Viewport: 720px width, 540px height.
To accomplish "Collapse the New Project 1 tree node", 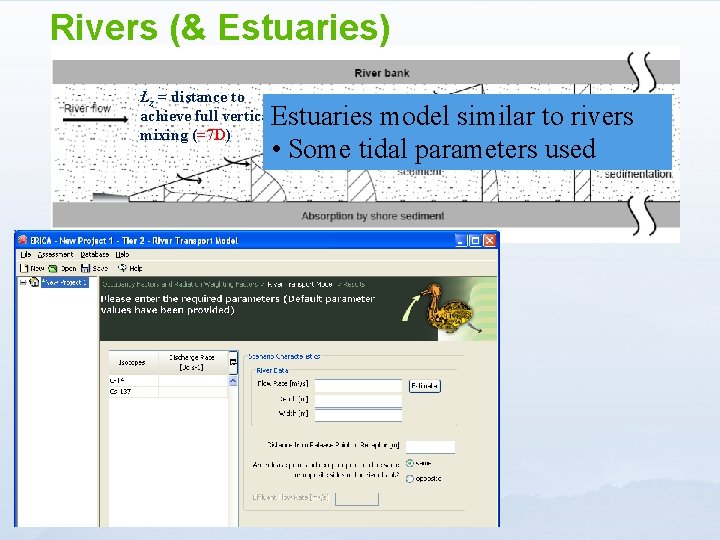I will click(x=22, y=282).
